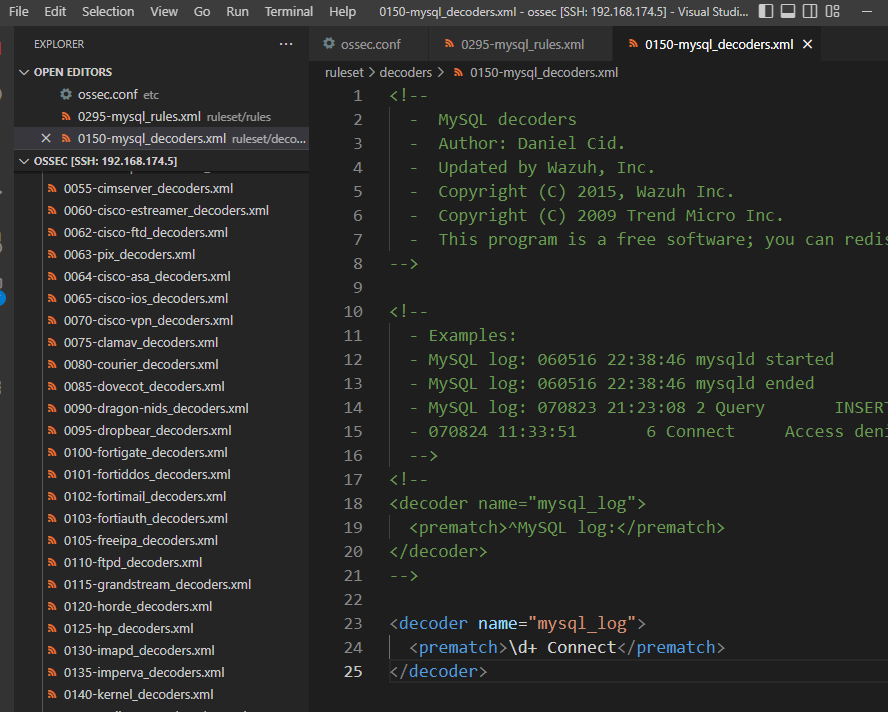Open Customize Layout icon in title bar
This screenshot has width=888, height=712.
click(x=832, y=11)
